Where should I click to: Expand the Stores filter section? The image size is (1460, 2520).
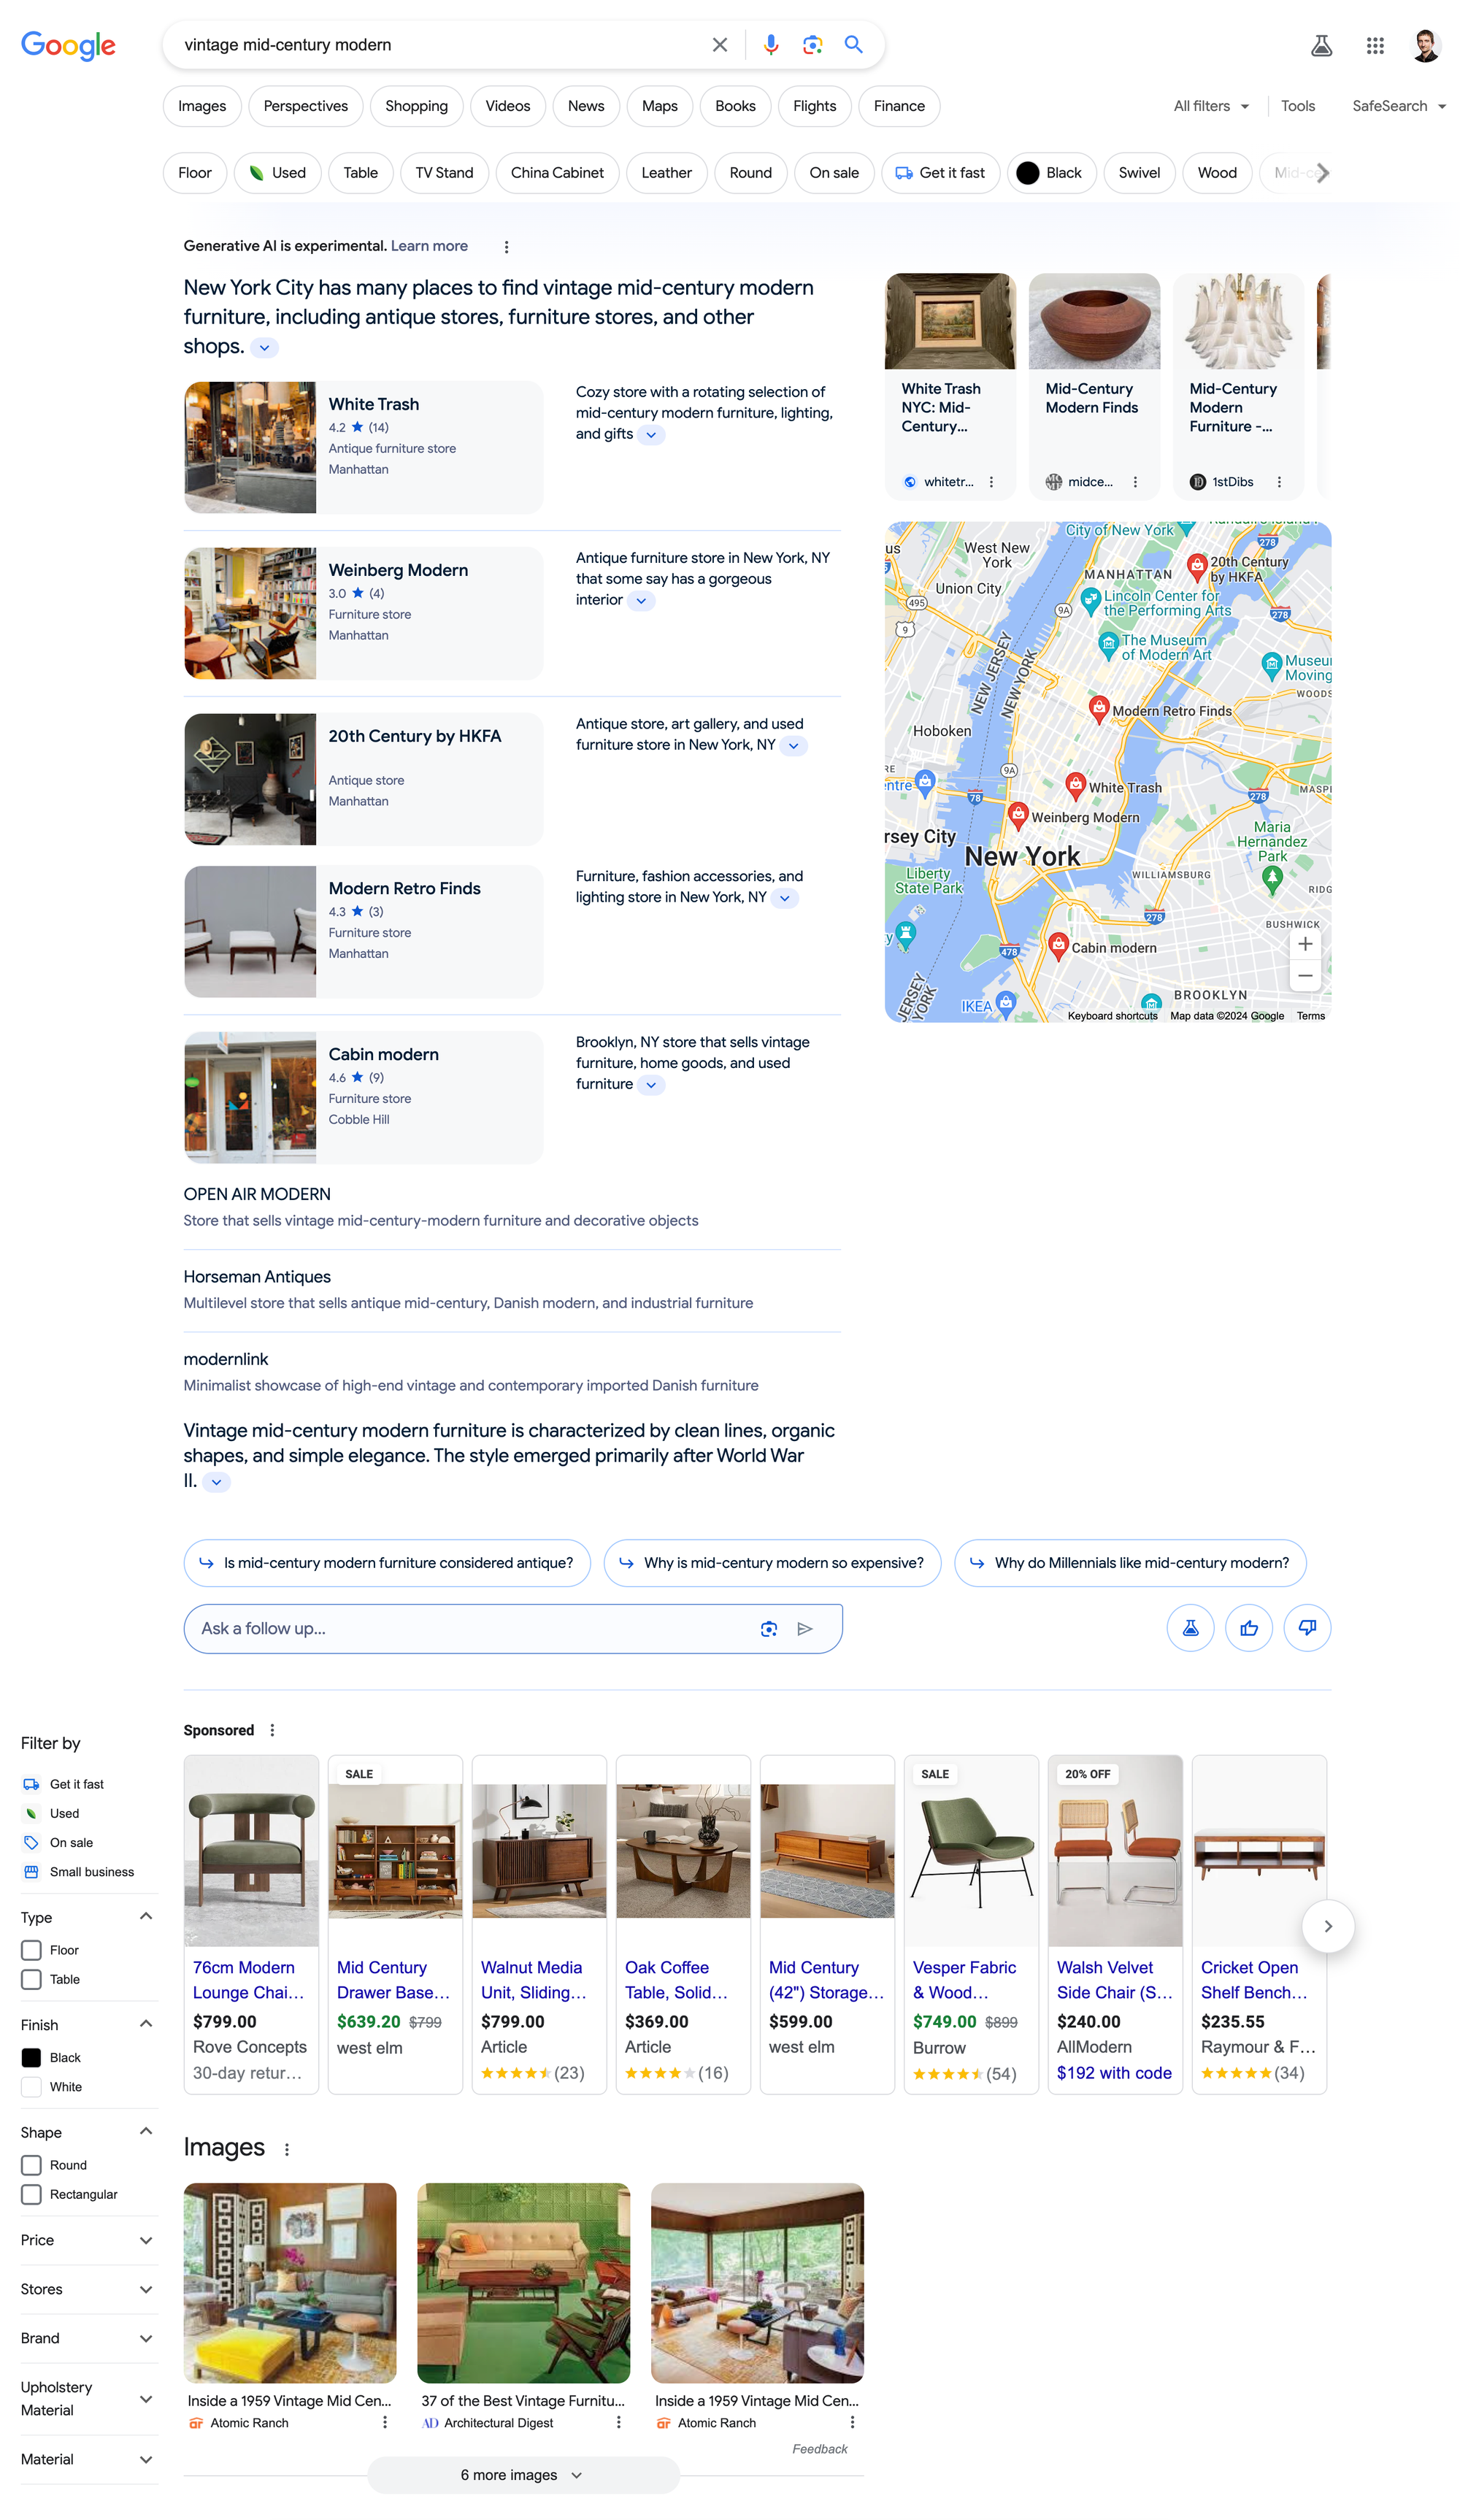point(146,2290)
